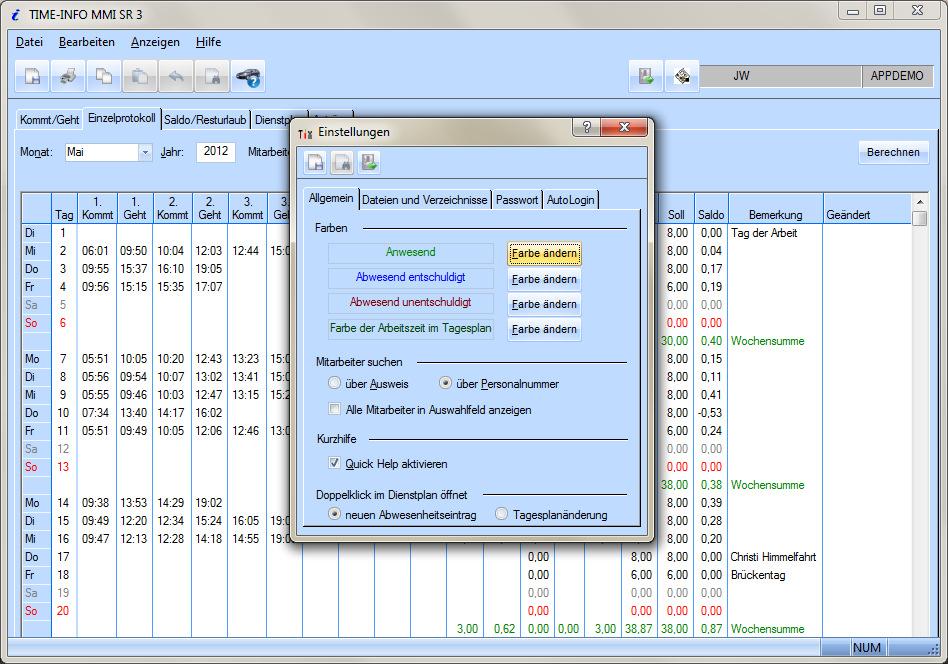Click the Soll column header

676,209
